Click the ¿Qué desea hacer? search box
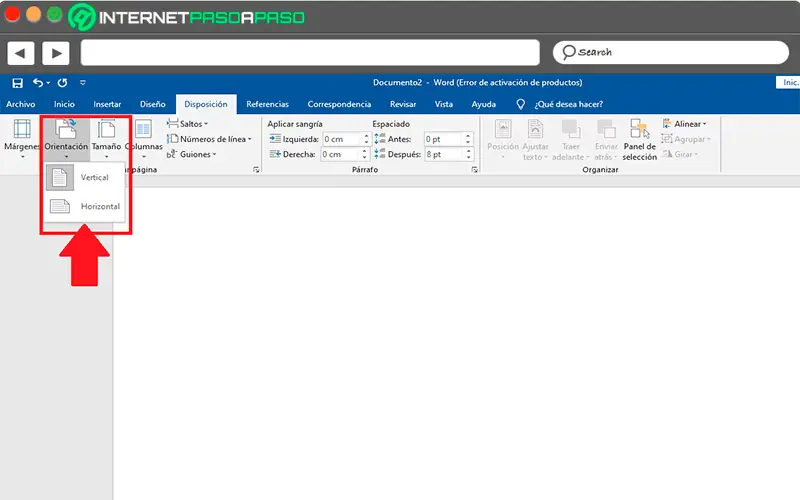 coord(569,104)
